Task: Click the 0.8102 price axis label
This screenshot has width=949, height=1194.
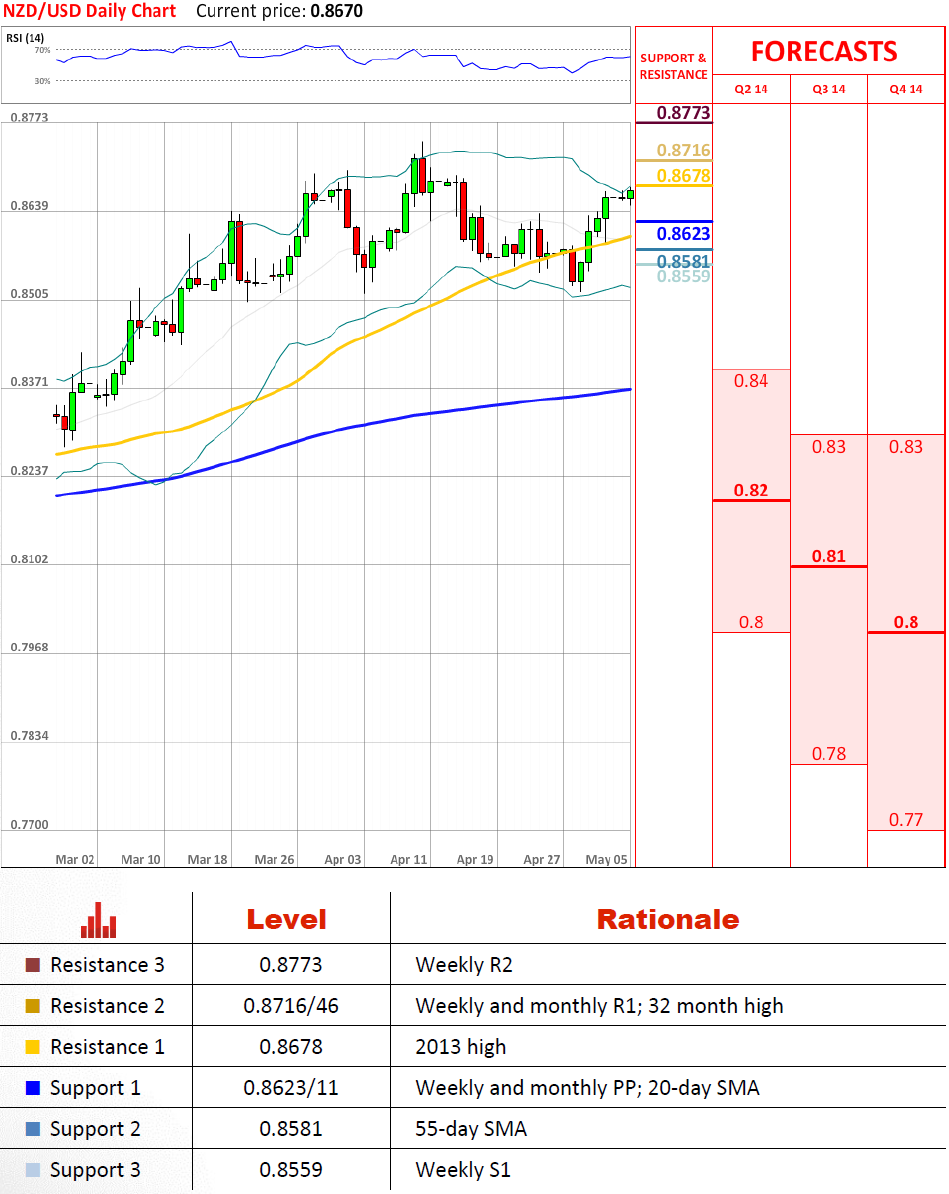Action: point(30,559)
